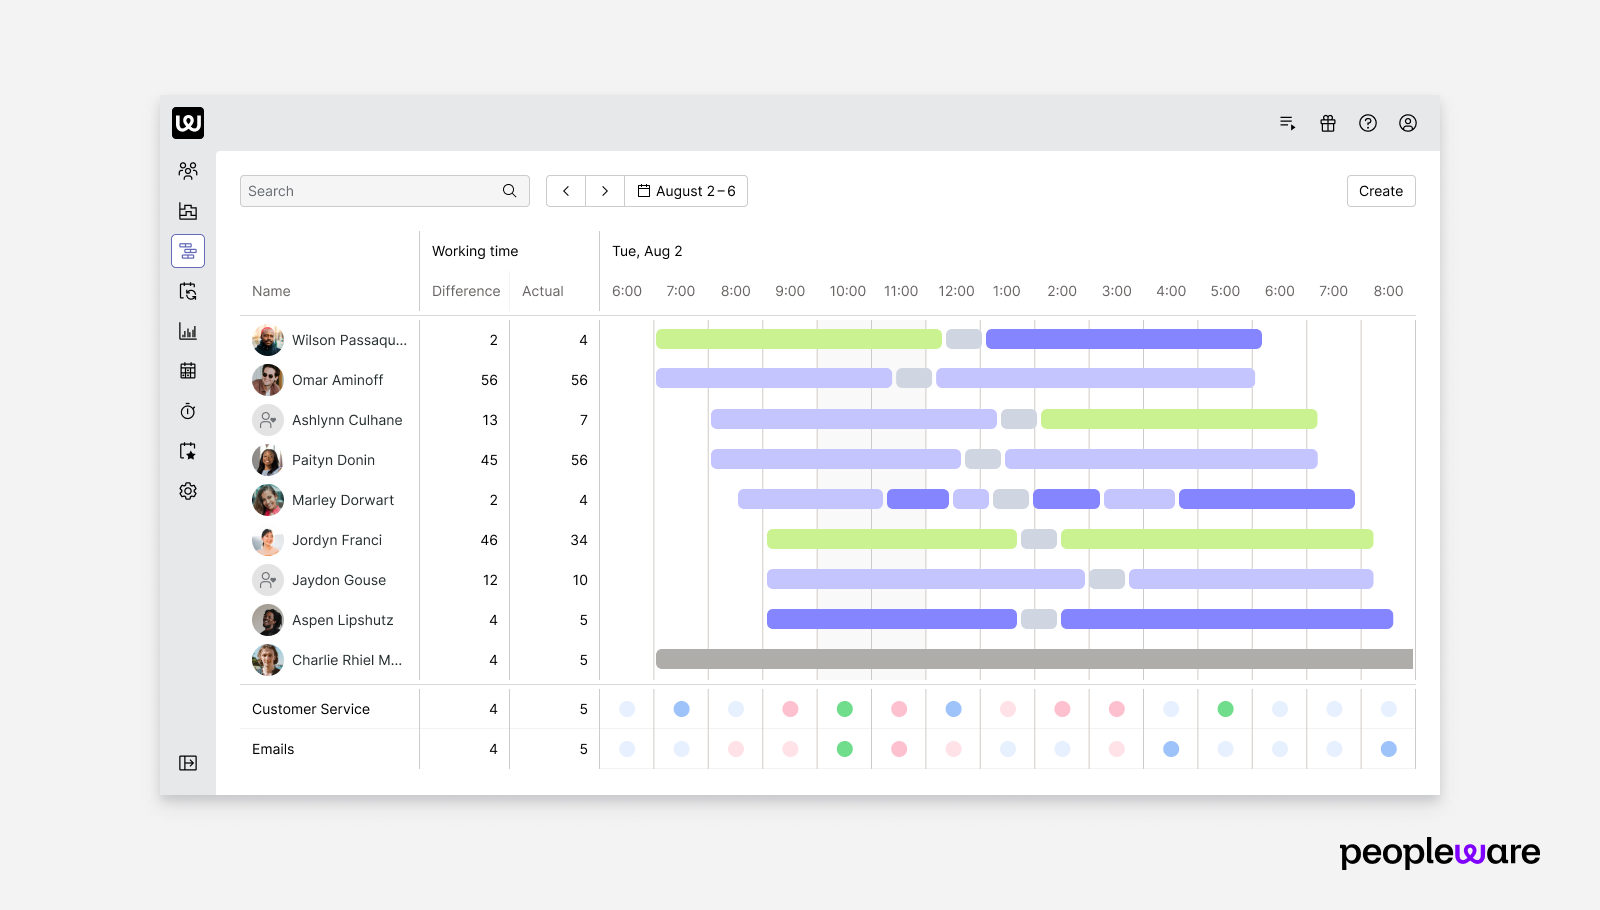Open your account profile icon
Image resolution: width=1600 pixels, height=910 pixels.
point(1408,122)
